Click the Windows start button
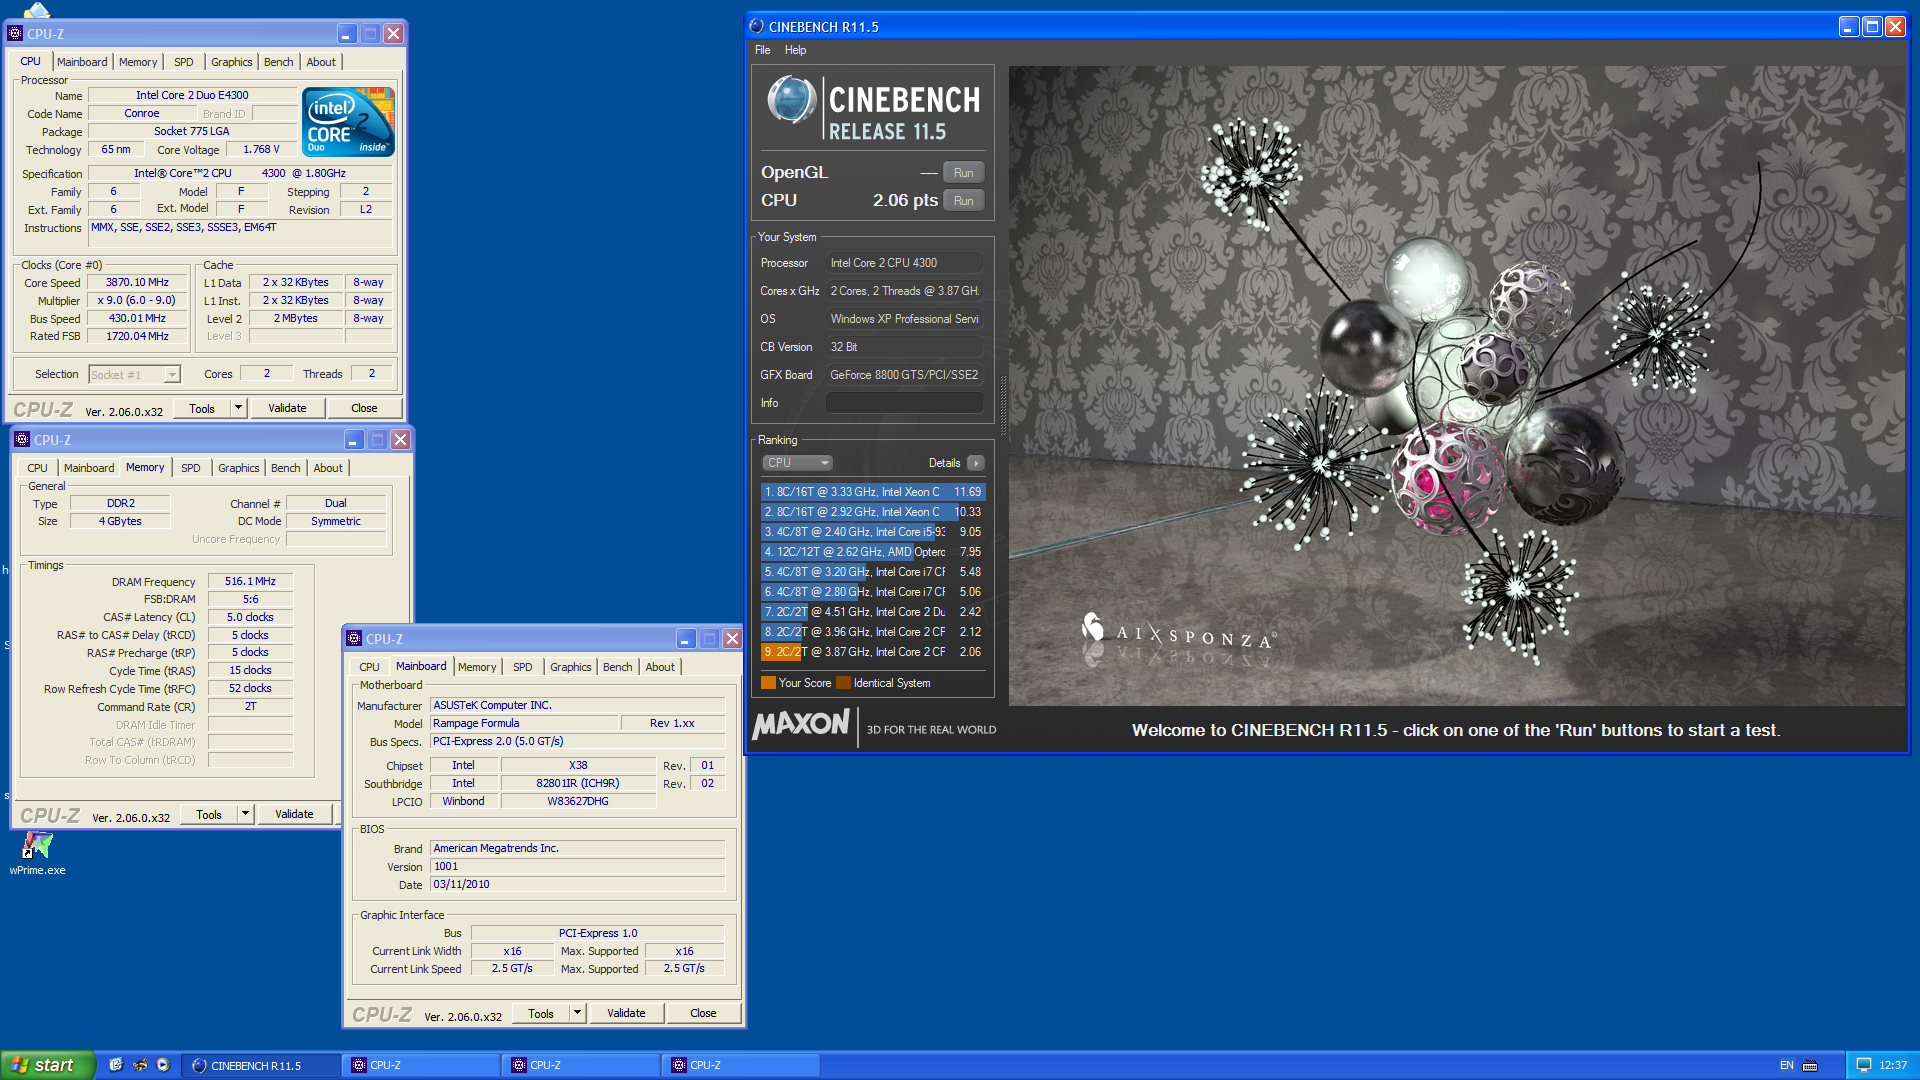Image resolution: width=1920 pixels, height=1080 pixels. (x=48, y=1065)
